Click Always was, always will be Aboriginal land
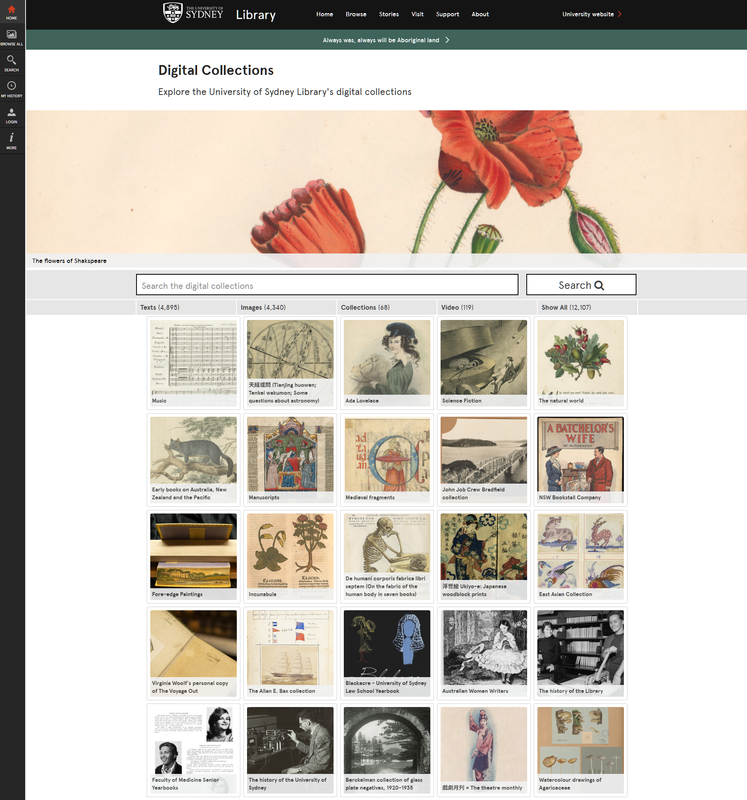The image size is (747, 800). [381, 40]
